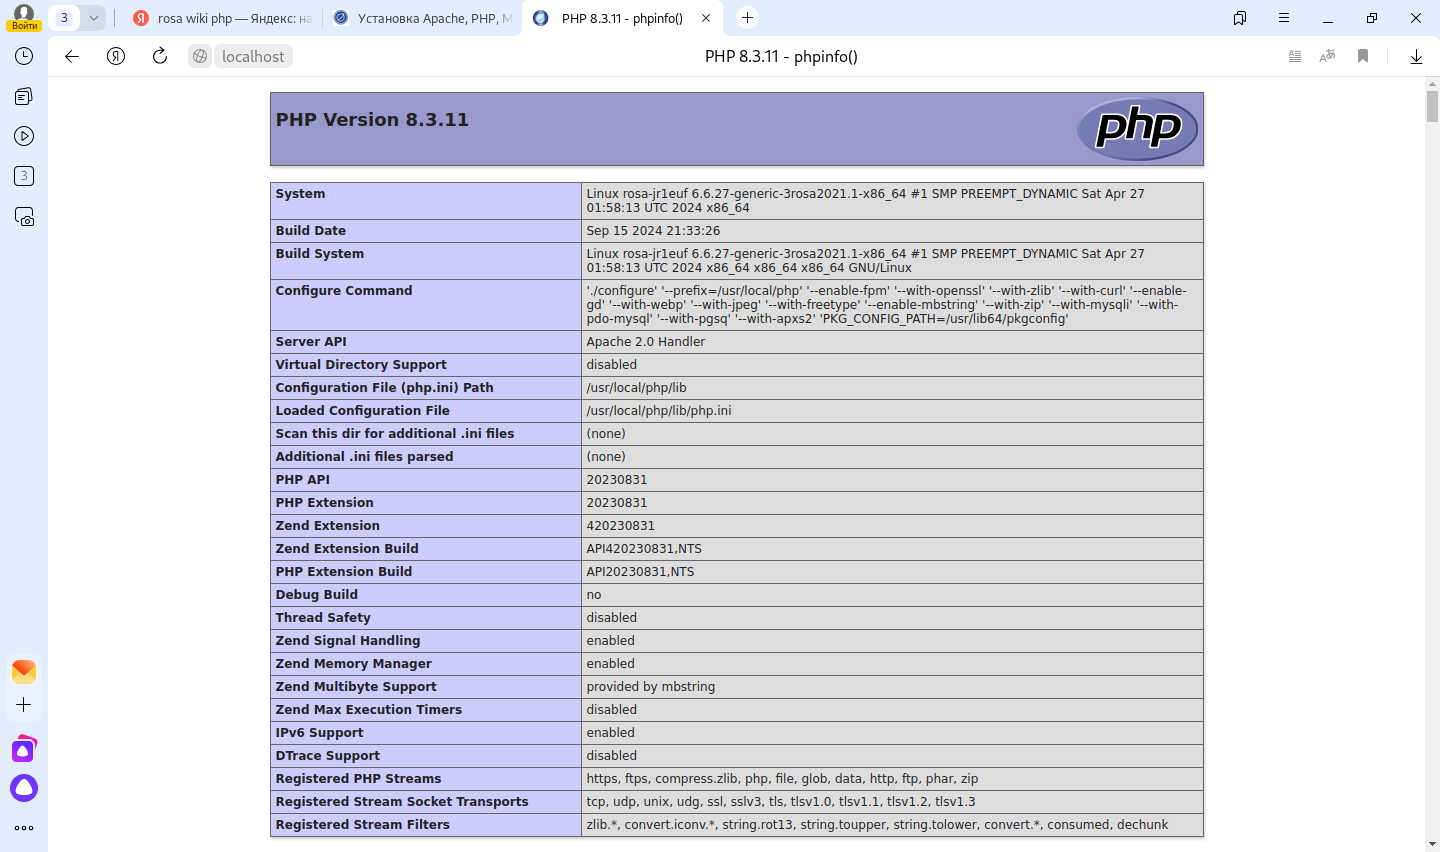Click the 'Build Date' row label

(311, 231)
